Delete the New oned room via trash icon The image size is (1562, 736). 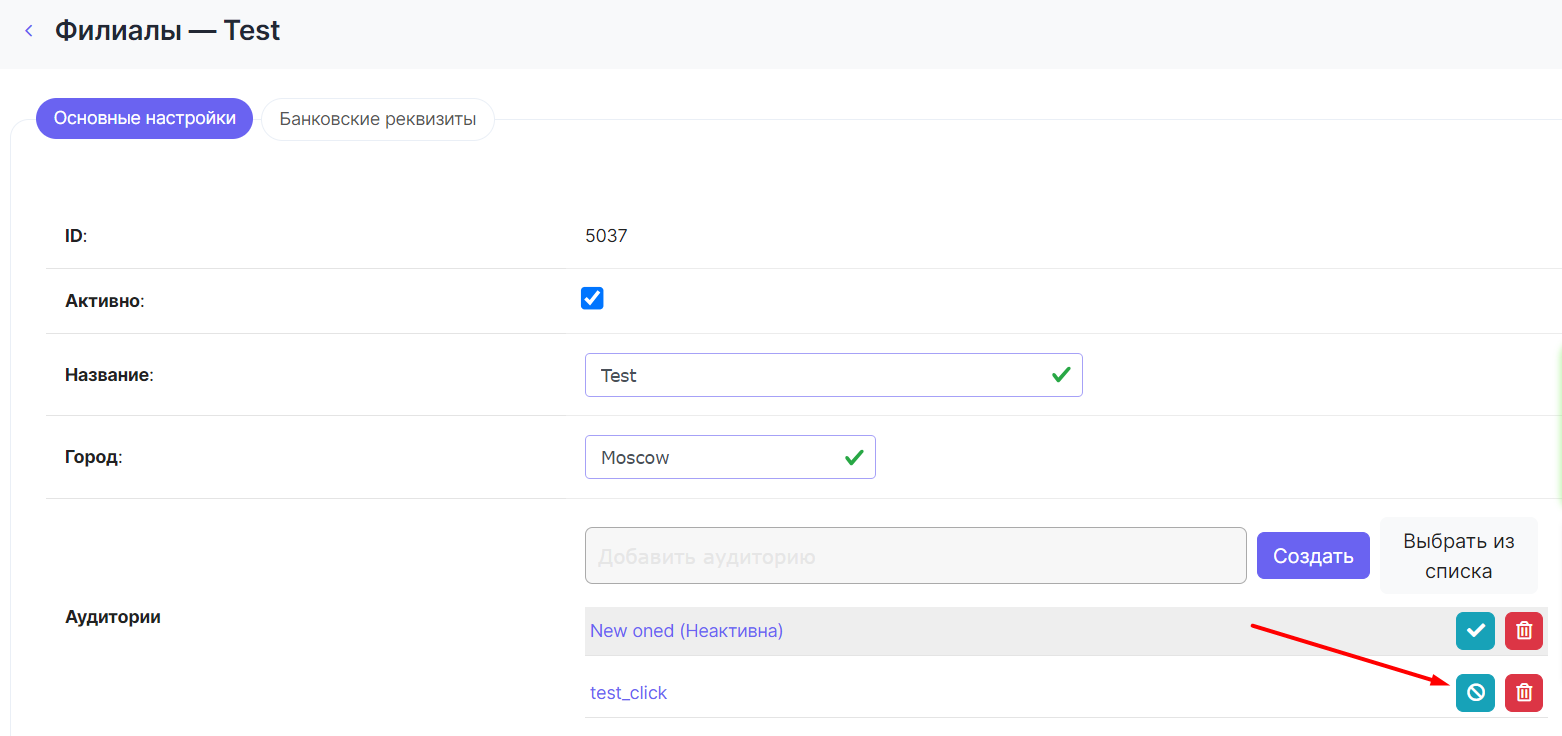pyautogui.click(x=1523, y=631)
